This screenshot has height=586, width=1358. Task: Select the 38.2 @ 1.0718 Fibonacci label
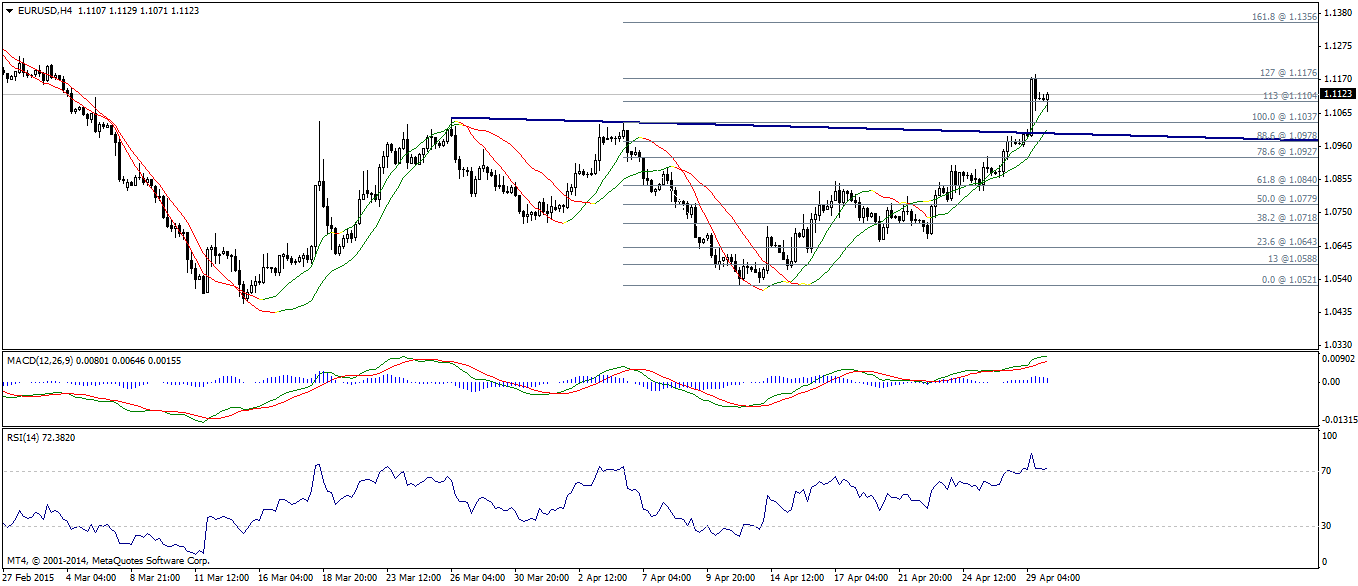pyautogui.click(x=1285, y=217)
